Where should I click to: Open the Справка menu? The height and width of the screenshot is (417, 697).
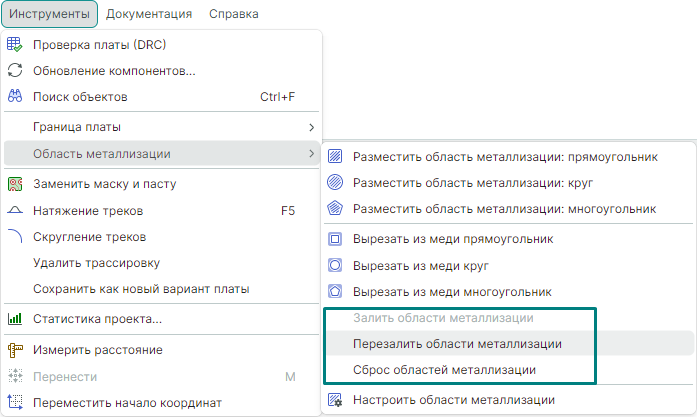[234, 15]
